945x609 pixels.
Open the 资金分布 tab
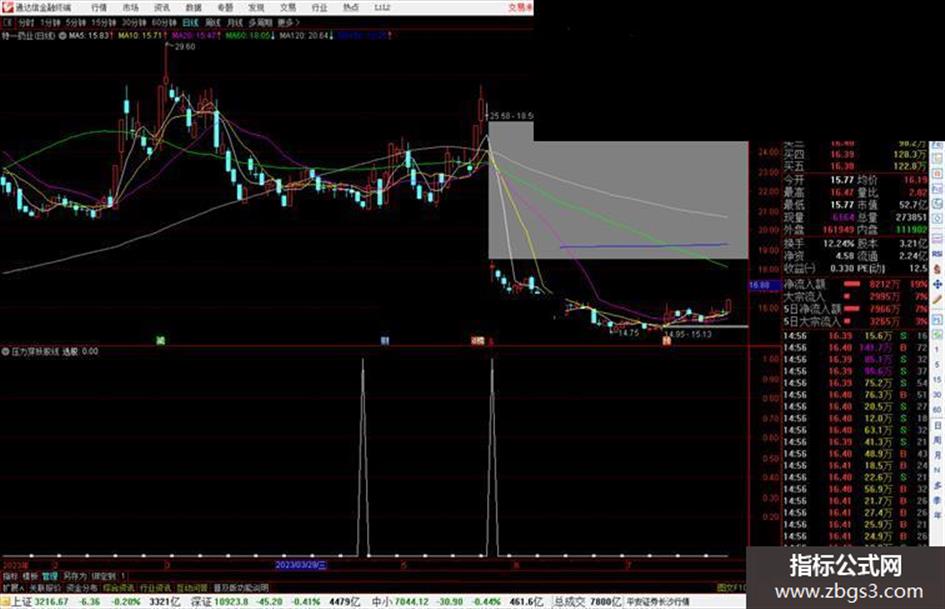[x=81, y=587]
